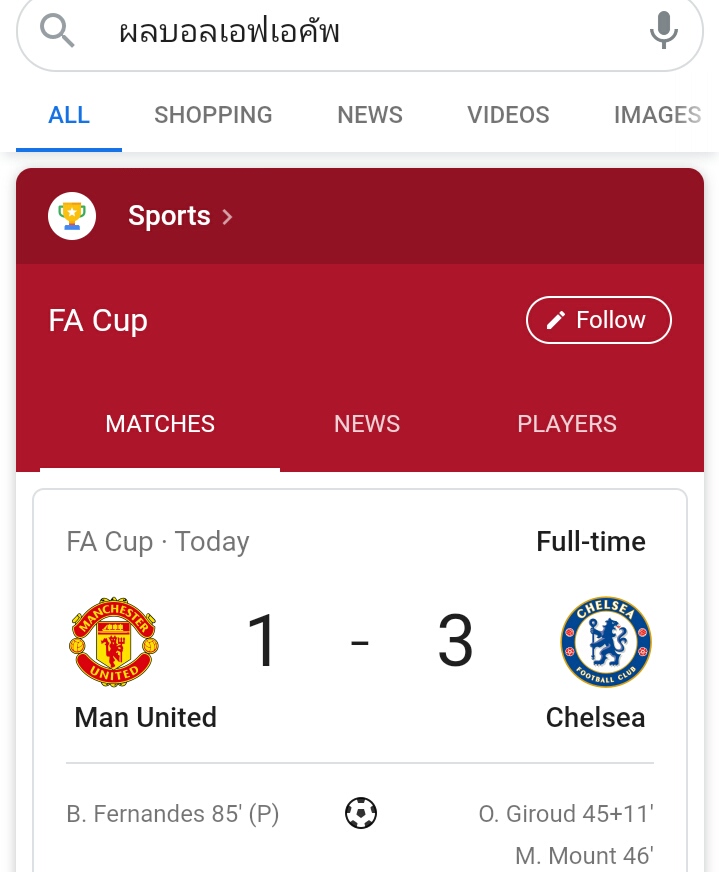
Task: Select the MATCHES tab in FA Cup
Action: pos(160,424)
